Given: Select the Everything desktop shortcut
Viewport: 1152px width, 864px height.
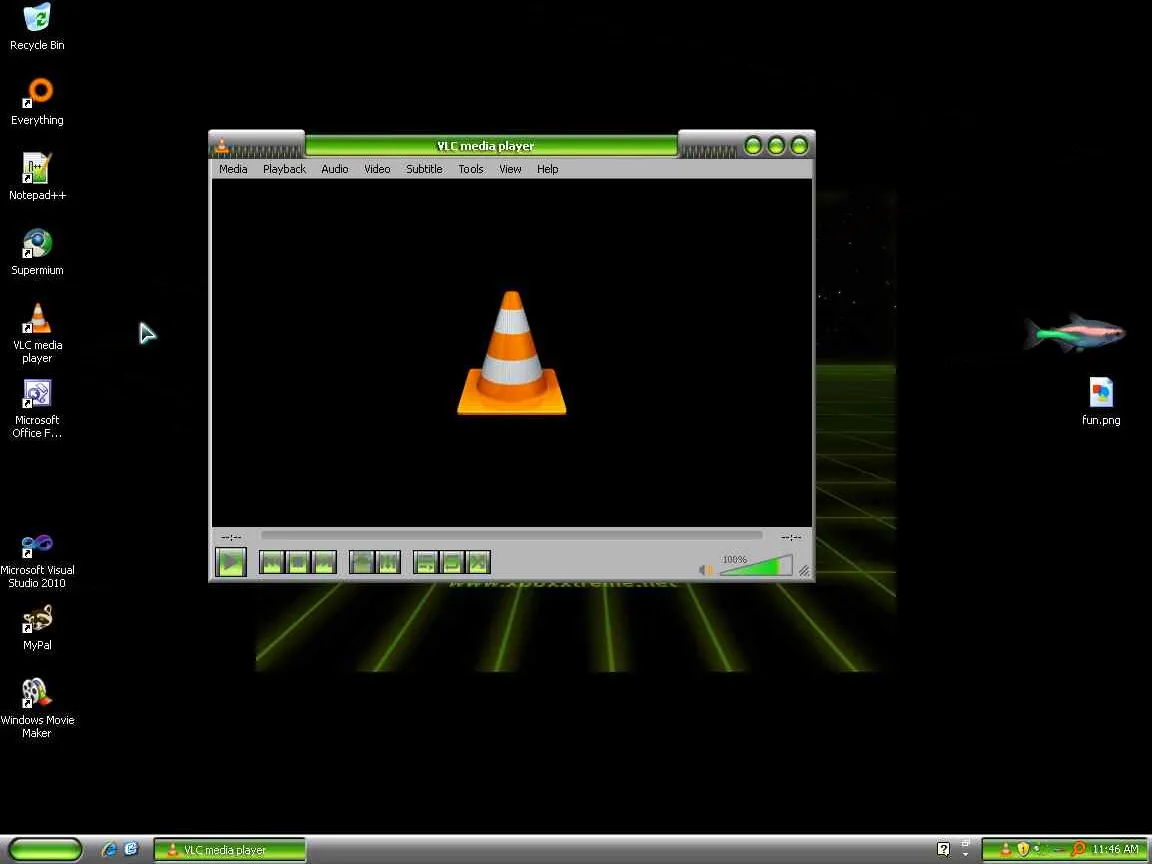Looking at the screenshot, I should (37, 102).
